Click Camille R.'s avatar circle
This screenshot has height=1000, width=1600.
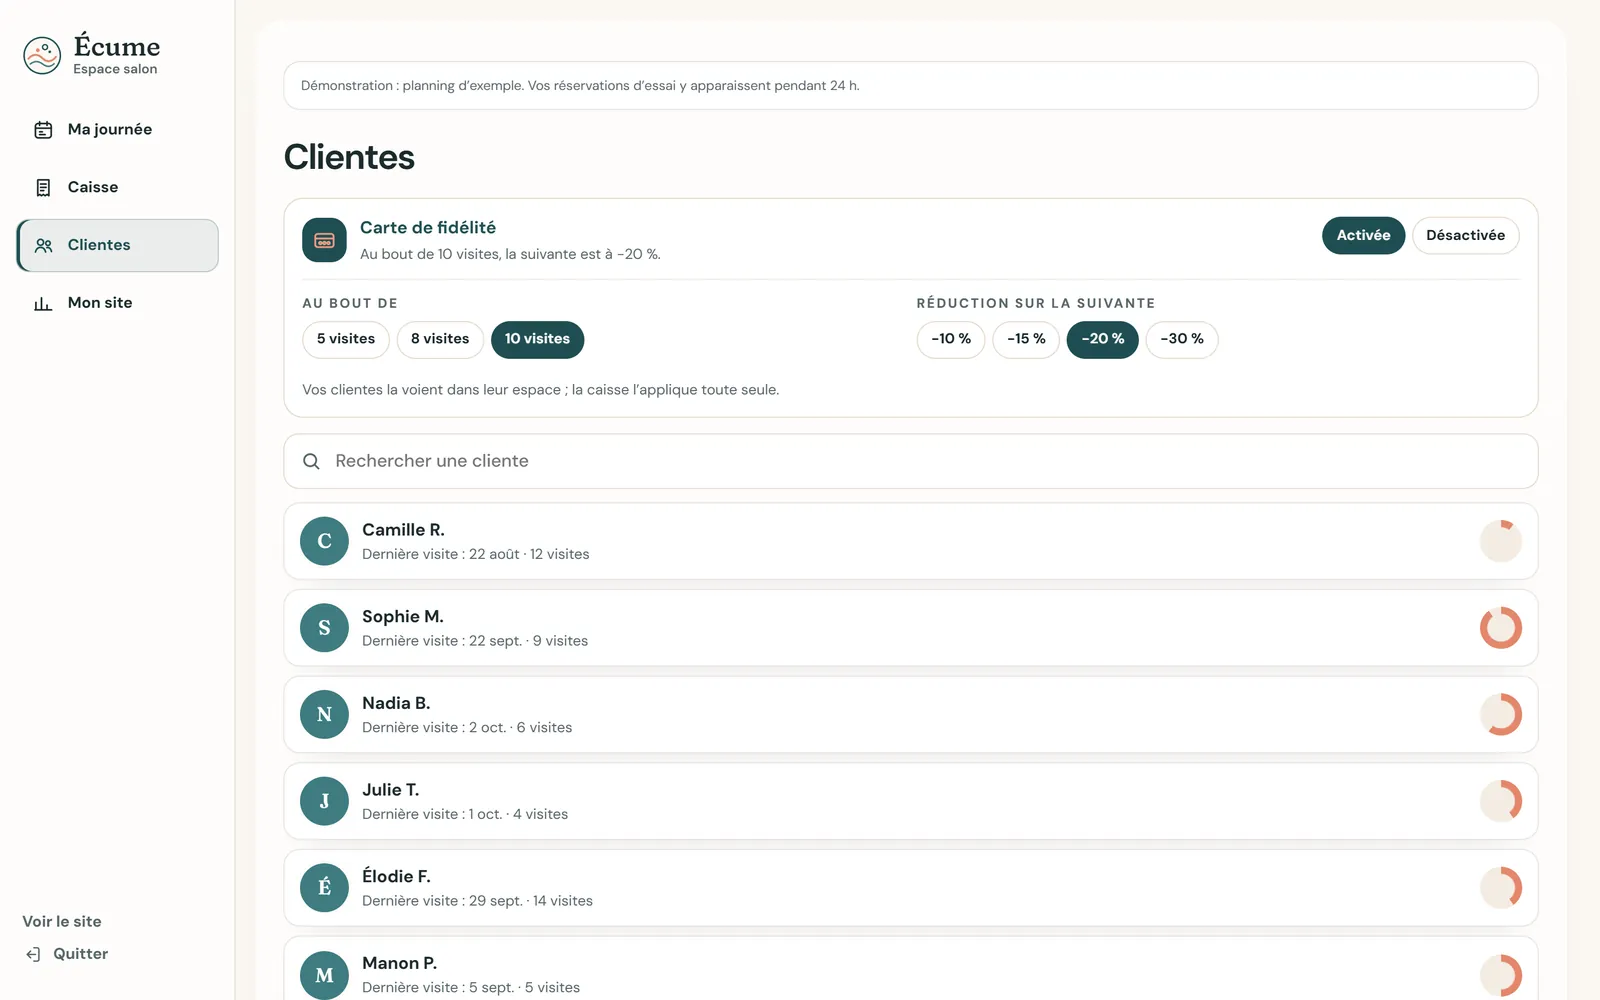point(324,541)
